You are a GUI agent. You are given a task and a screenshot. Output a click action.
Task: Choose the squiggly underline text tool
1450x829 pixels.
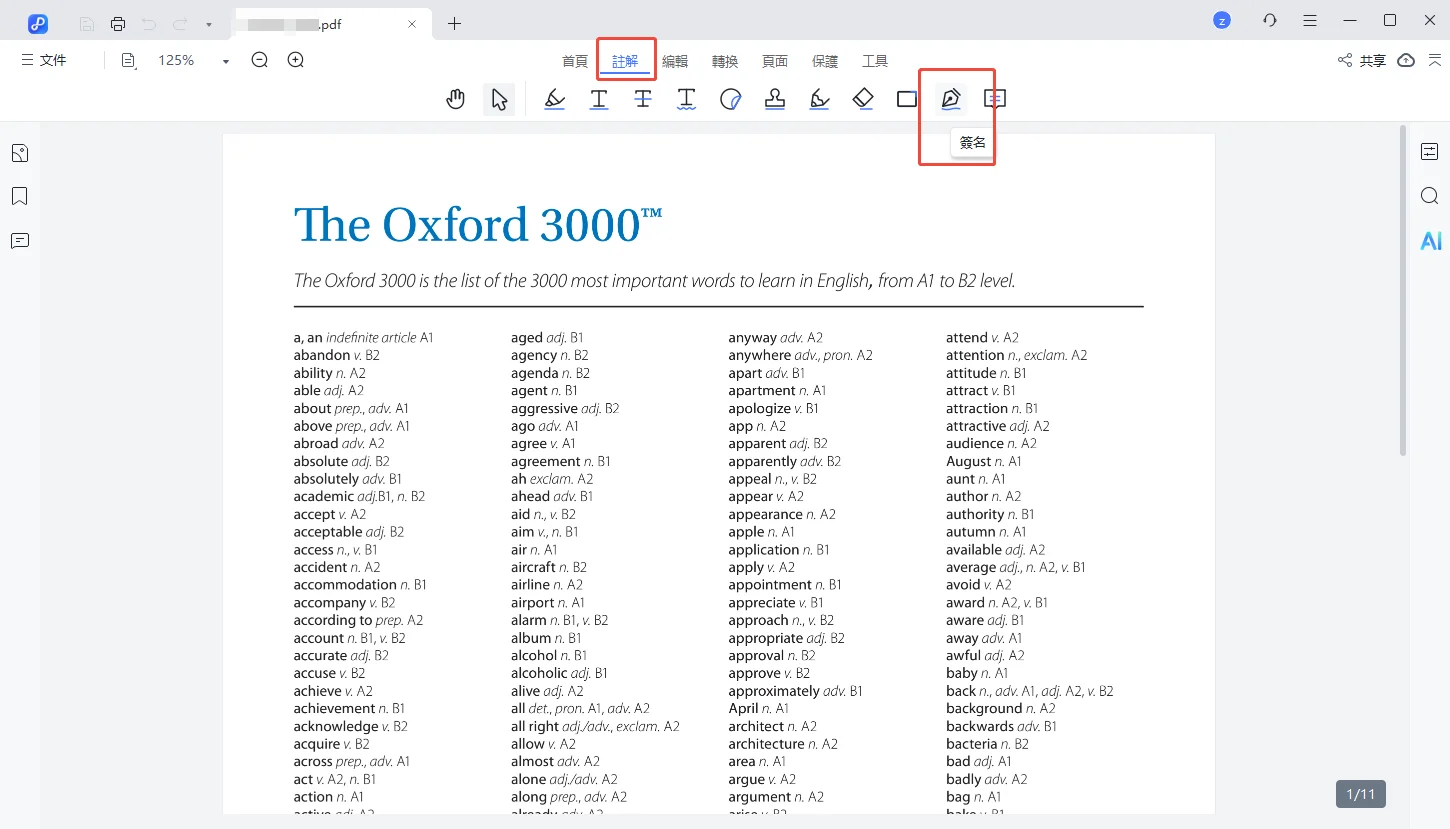[x=686, y=99]
